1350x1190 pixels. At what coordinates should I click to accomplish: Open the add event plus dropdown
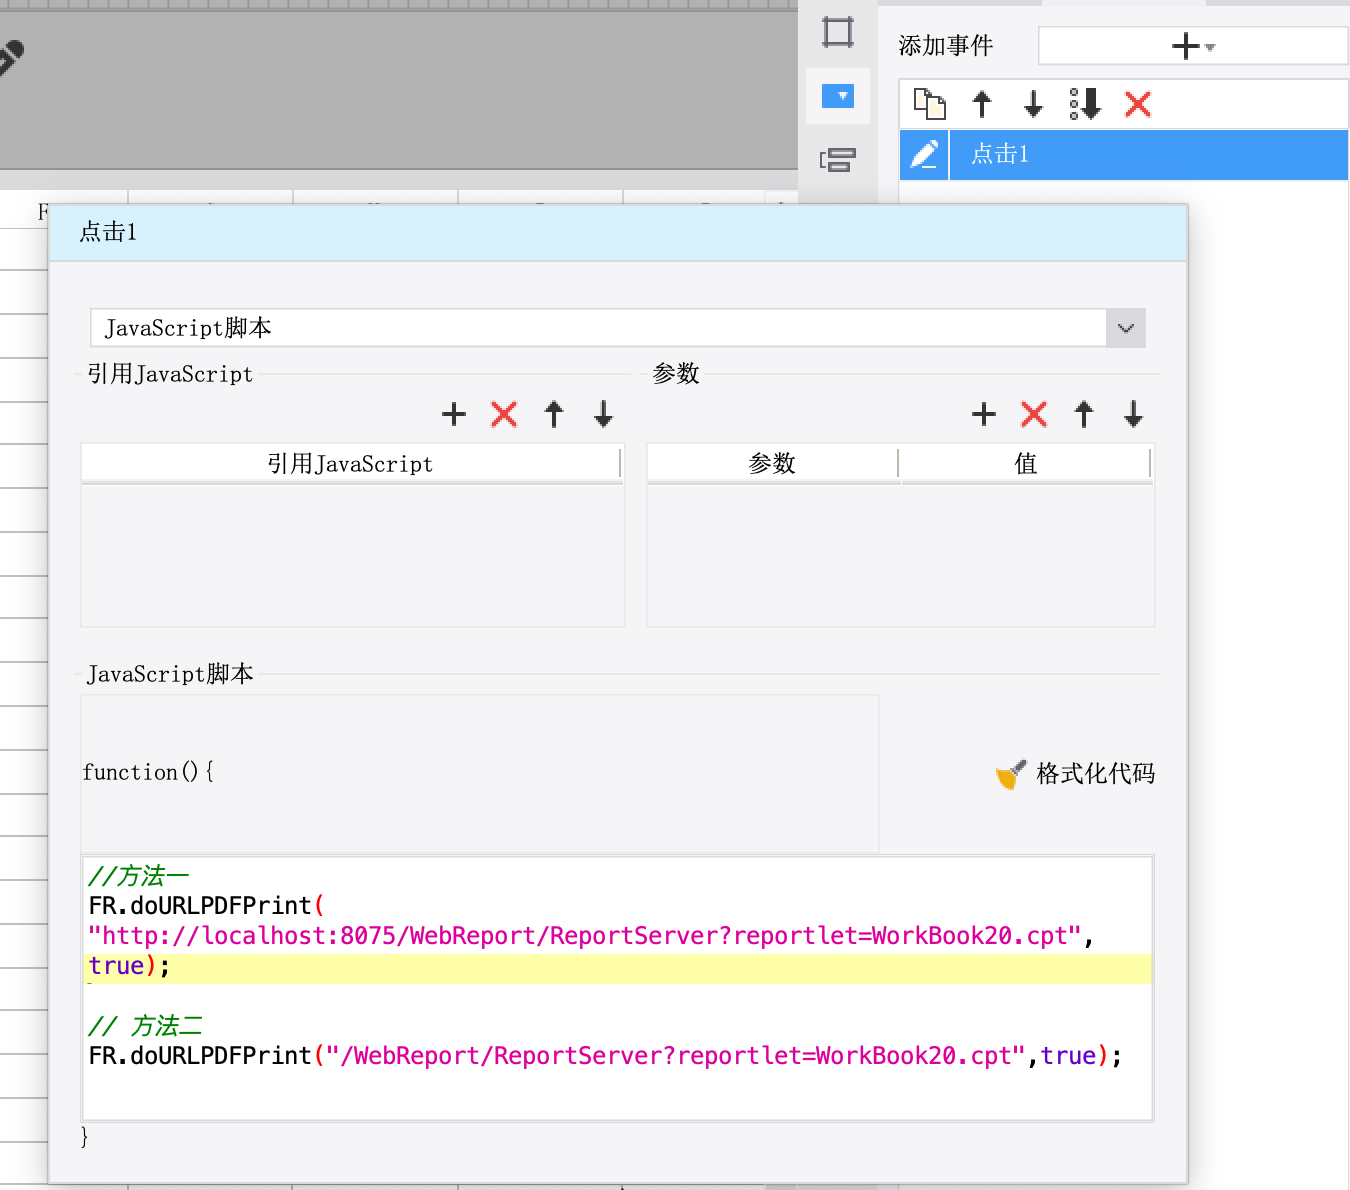point(1193,46)
